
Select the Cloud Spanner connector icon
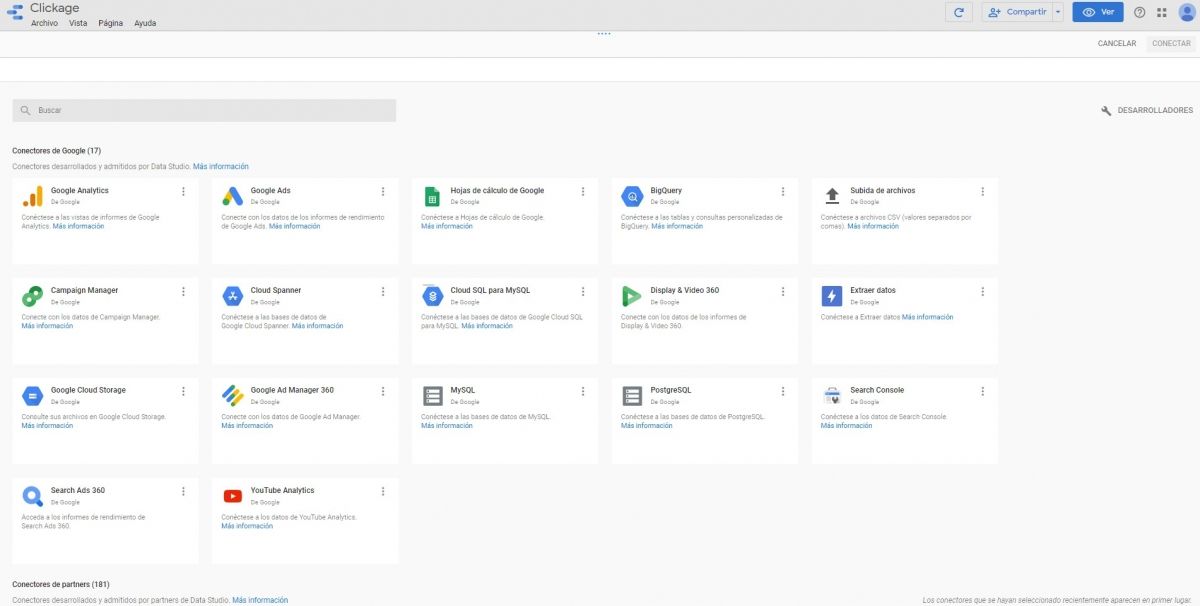(x=233, y=295)
